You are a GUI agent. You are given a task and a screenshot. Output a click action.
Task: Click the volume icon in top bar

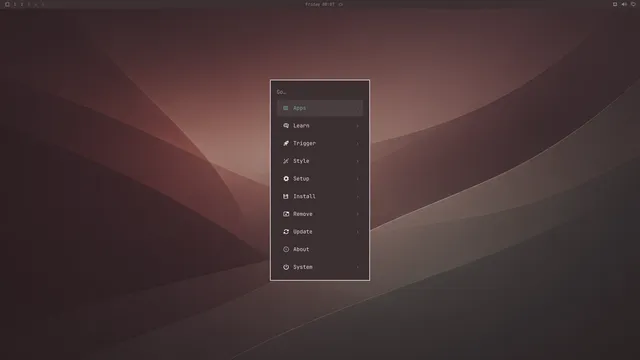coord(624,4)
